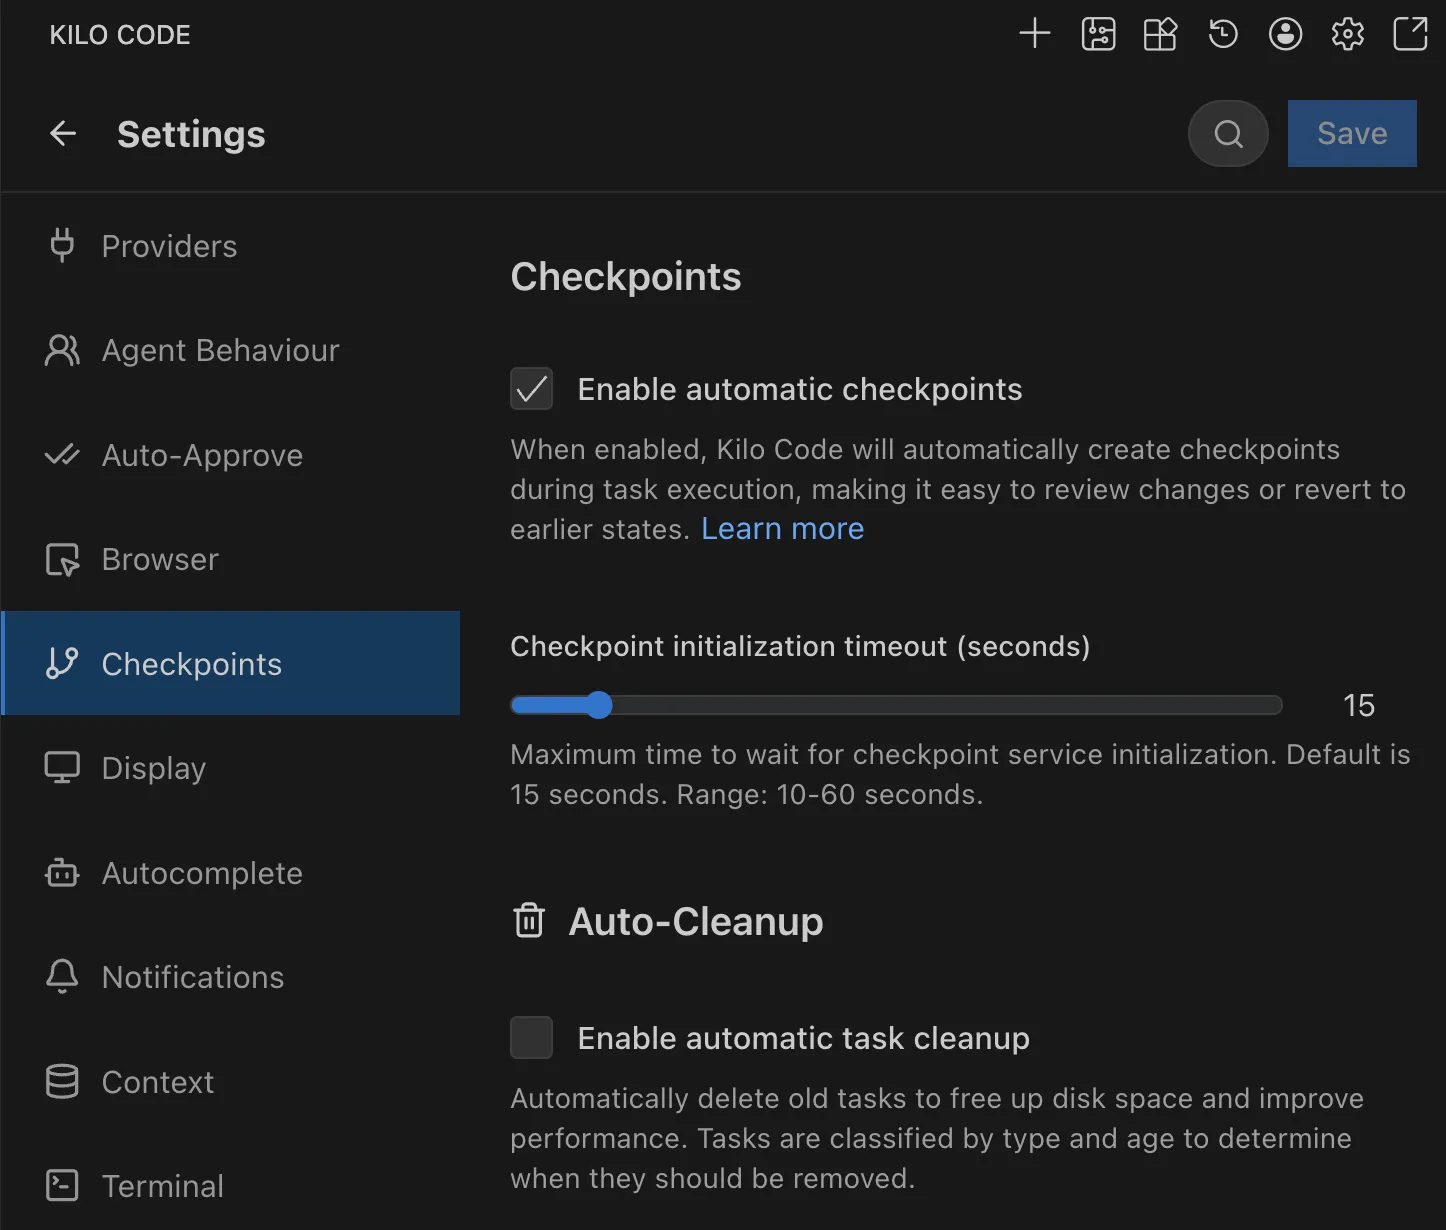Viewport: 1446px width, 1230px height.
Task: Open the Agent Behaviour settings section
Action: [x=231, y=350]
